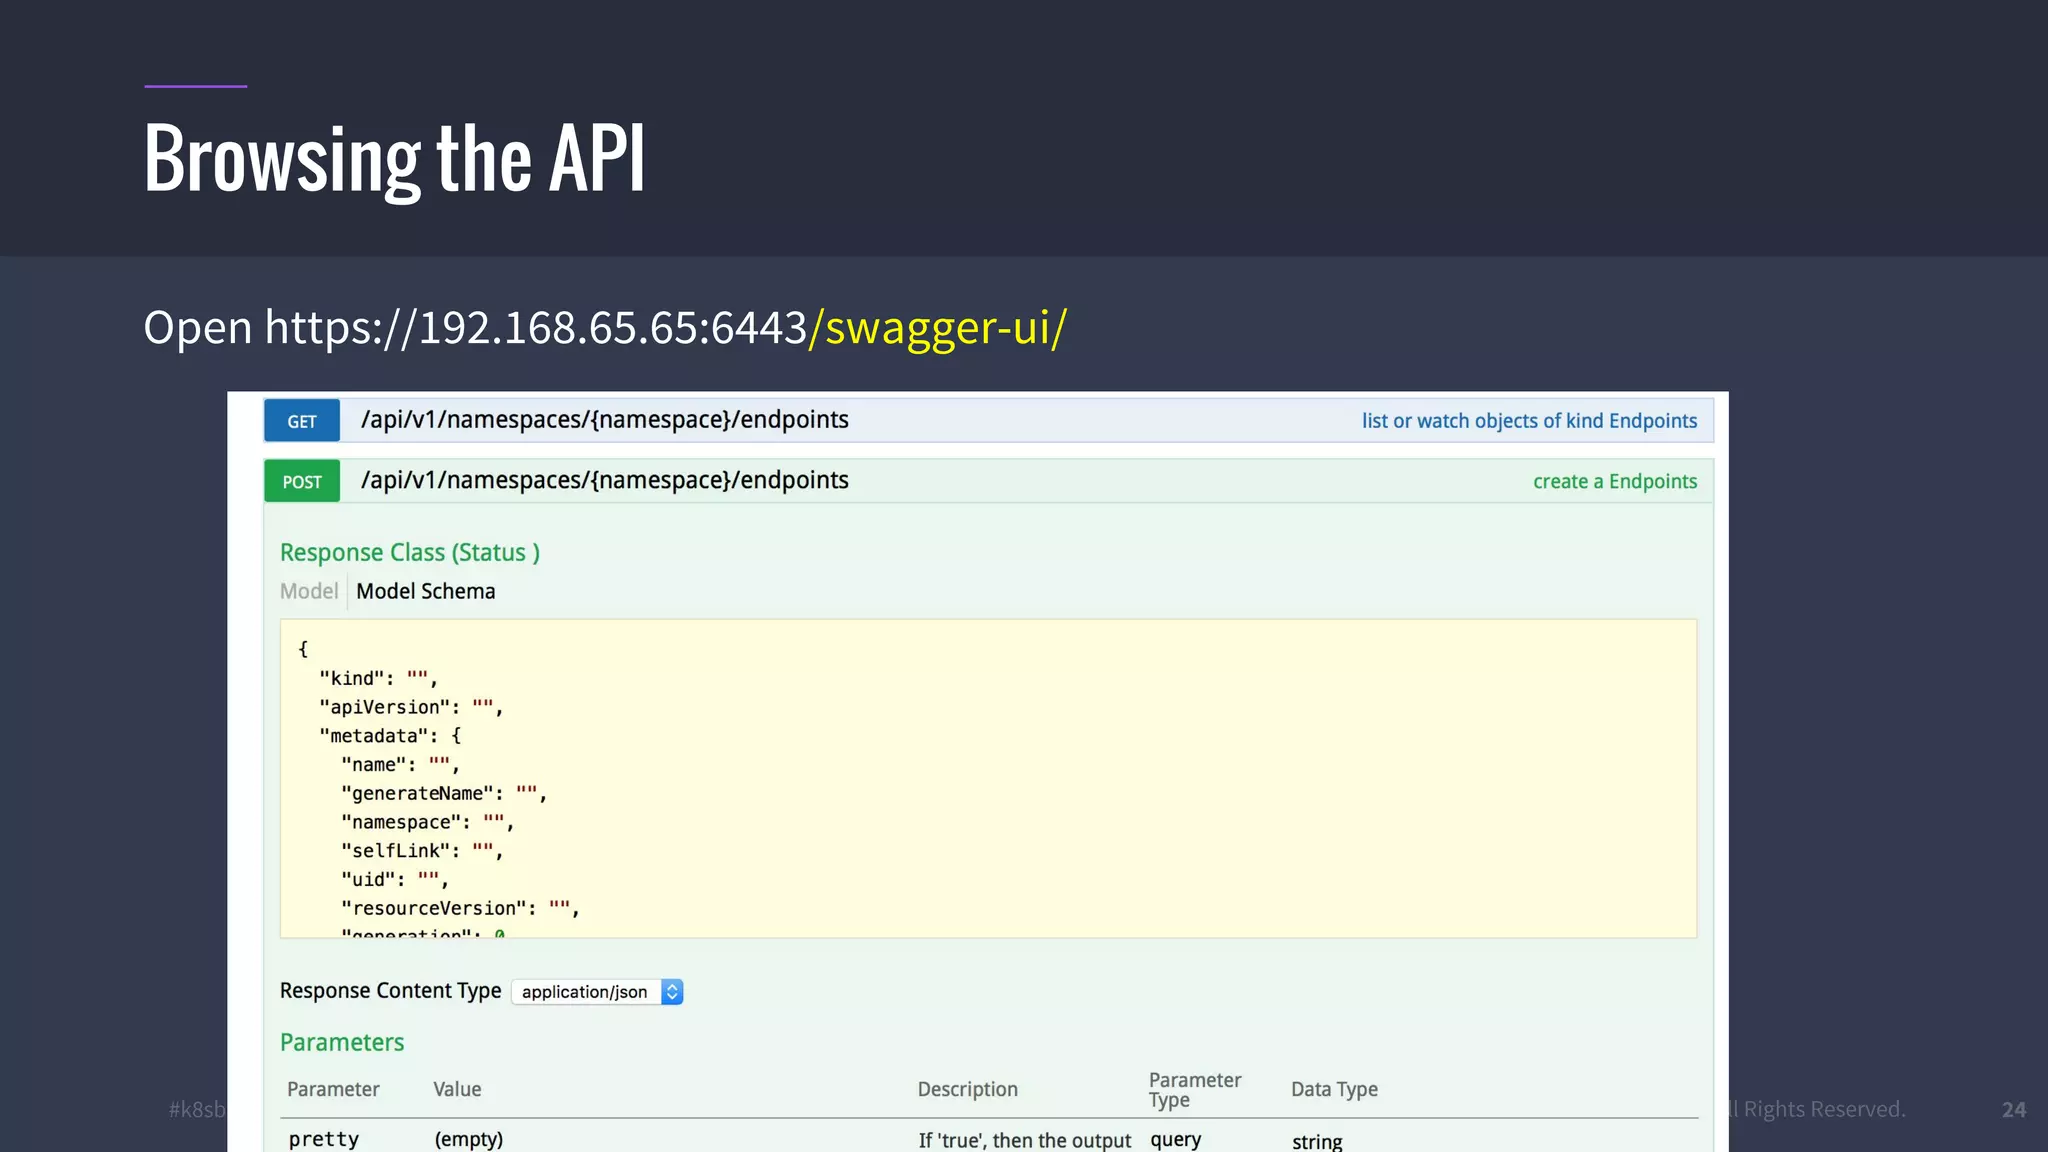Click the Data Type column header
Viewport: 2048px width, 1152px height.
1334,1090
